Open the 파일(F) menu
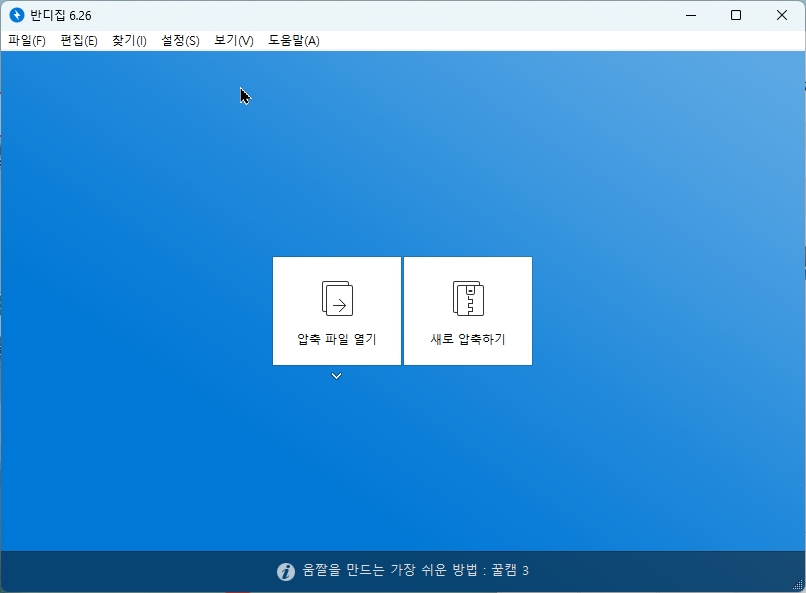Image resolution: width=806 pixels, height=593 pixels. click(x=27, y=41)
